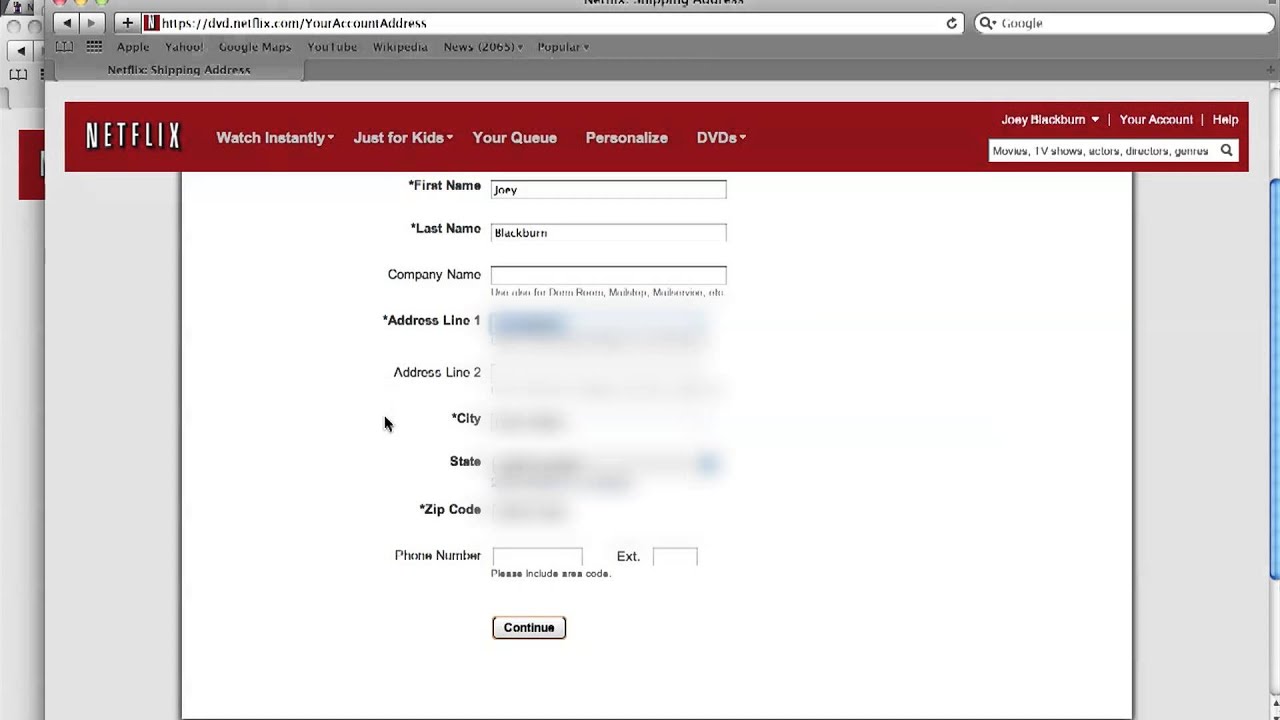Click the Help link

[1225, 119]
